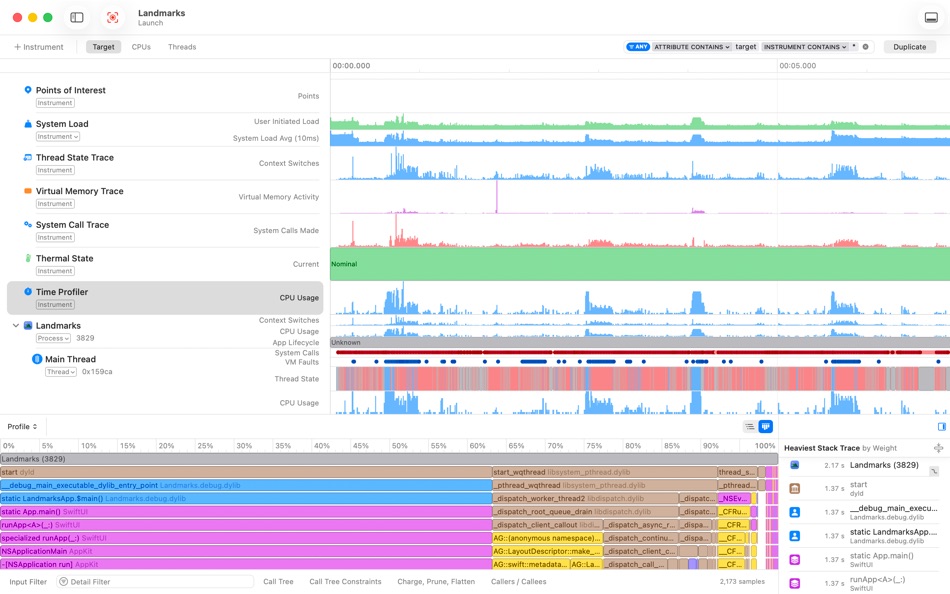Click the Detail Filter input field

155,582
